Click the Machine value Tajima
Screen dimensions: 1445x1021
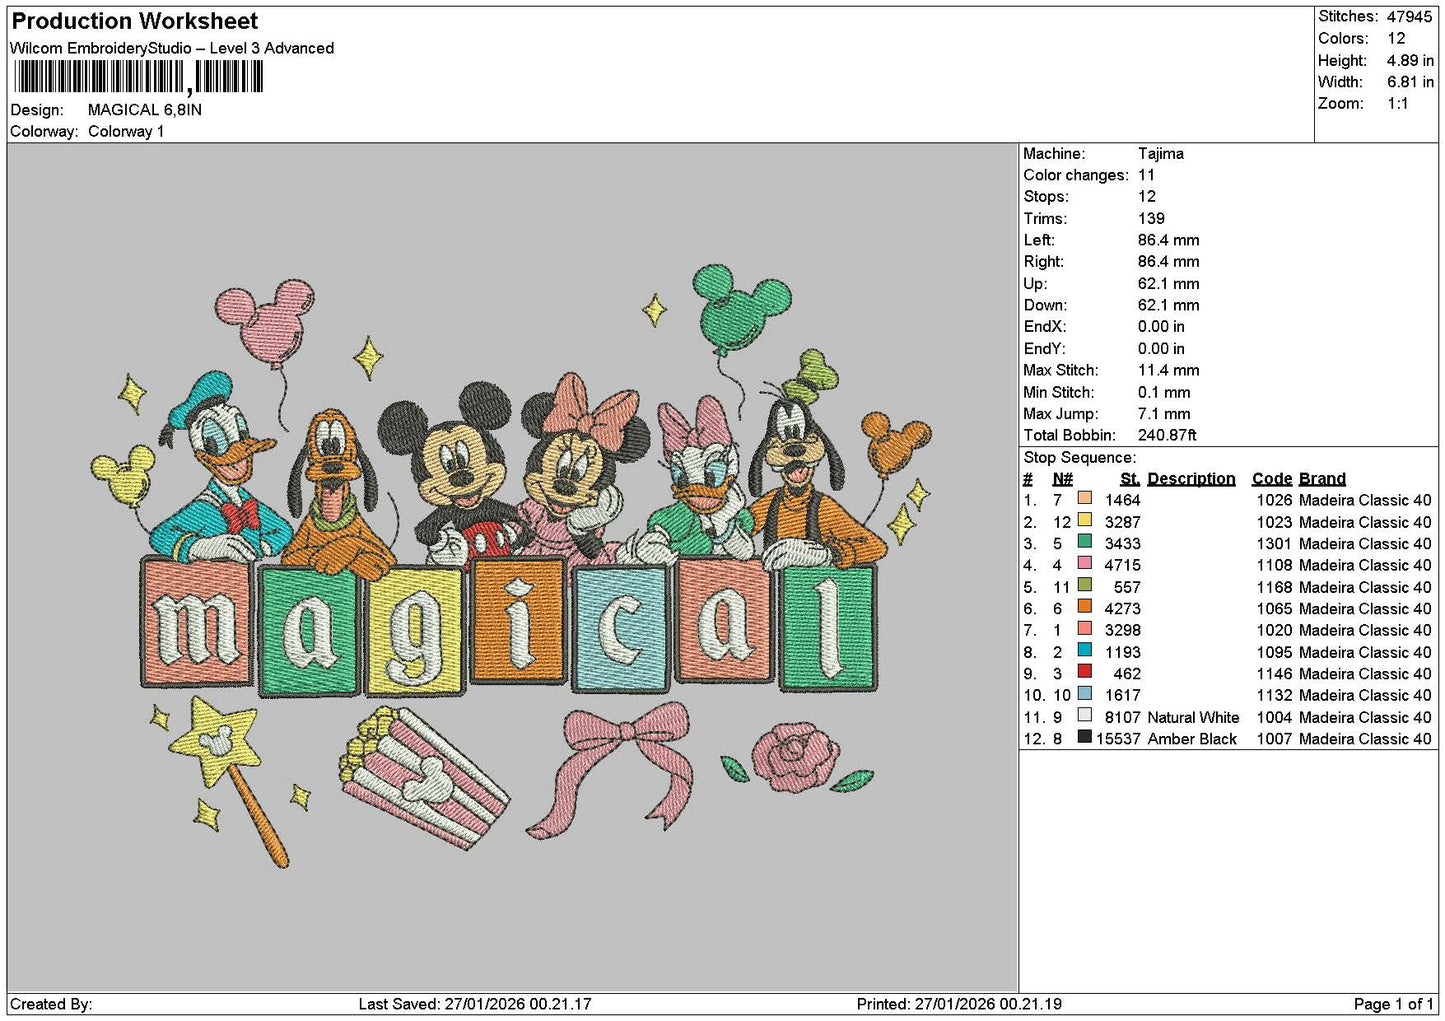click(1161, 154)
